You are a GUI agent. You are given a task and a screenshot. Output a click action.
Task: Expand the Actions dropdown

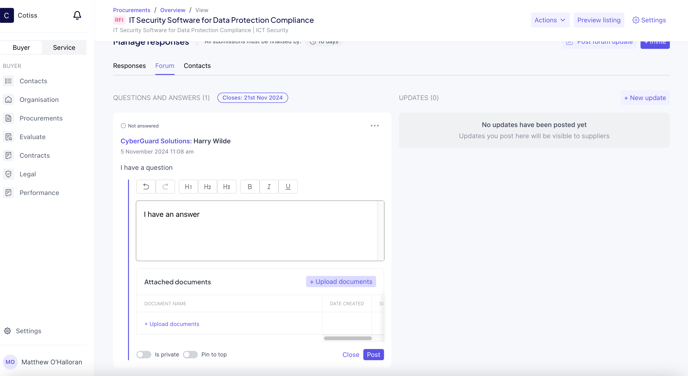pyautogui.click(x=550, y=20)
